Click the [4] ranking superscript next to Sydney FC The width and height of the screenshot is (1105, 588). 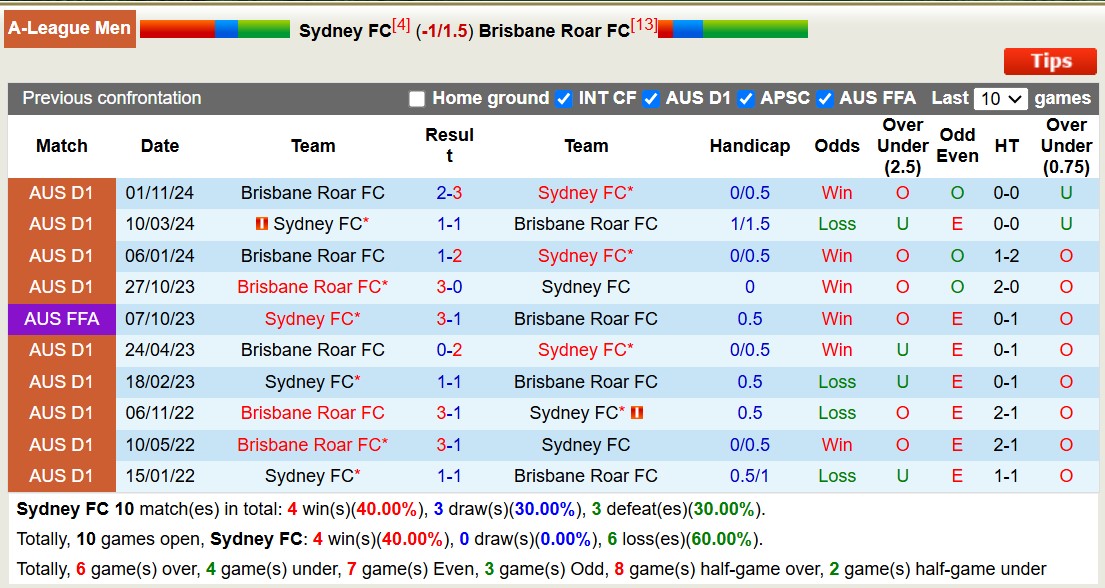[400, 23]
